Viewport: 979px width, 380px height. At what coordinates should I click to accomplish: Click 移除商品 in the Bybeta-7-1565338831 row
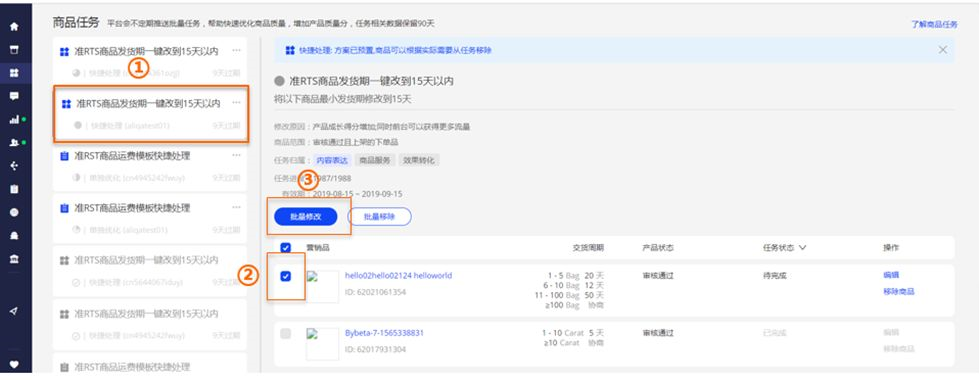(x=898, y=349)
